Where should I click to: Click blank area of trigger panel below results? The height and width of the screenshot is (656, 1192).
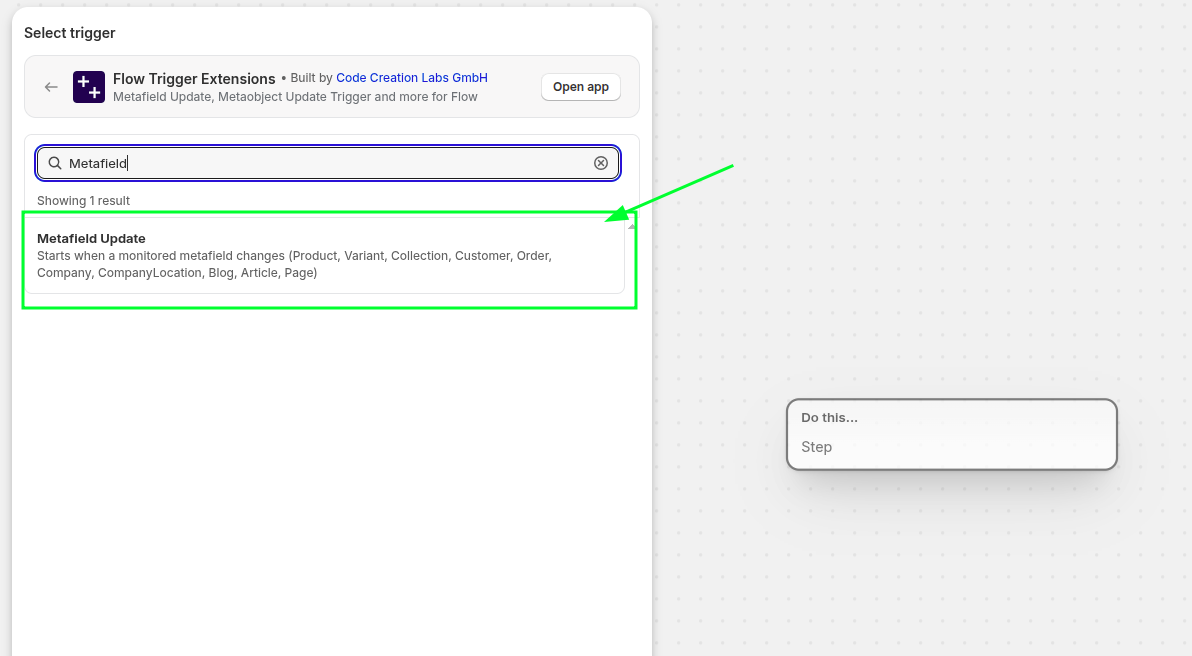tap(330, 480)
